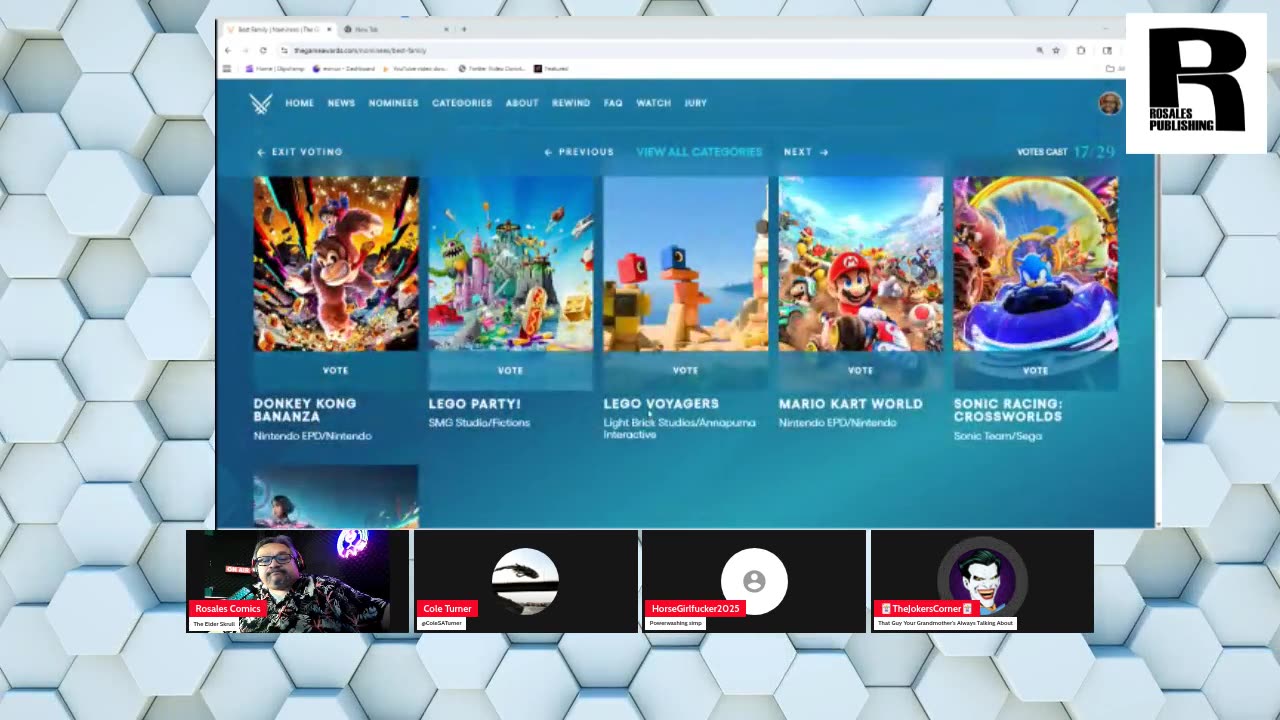The height and width of the screenshot is (720, 1280).
Task: Click the browser back arrow
Action: click(228, 50)
